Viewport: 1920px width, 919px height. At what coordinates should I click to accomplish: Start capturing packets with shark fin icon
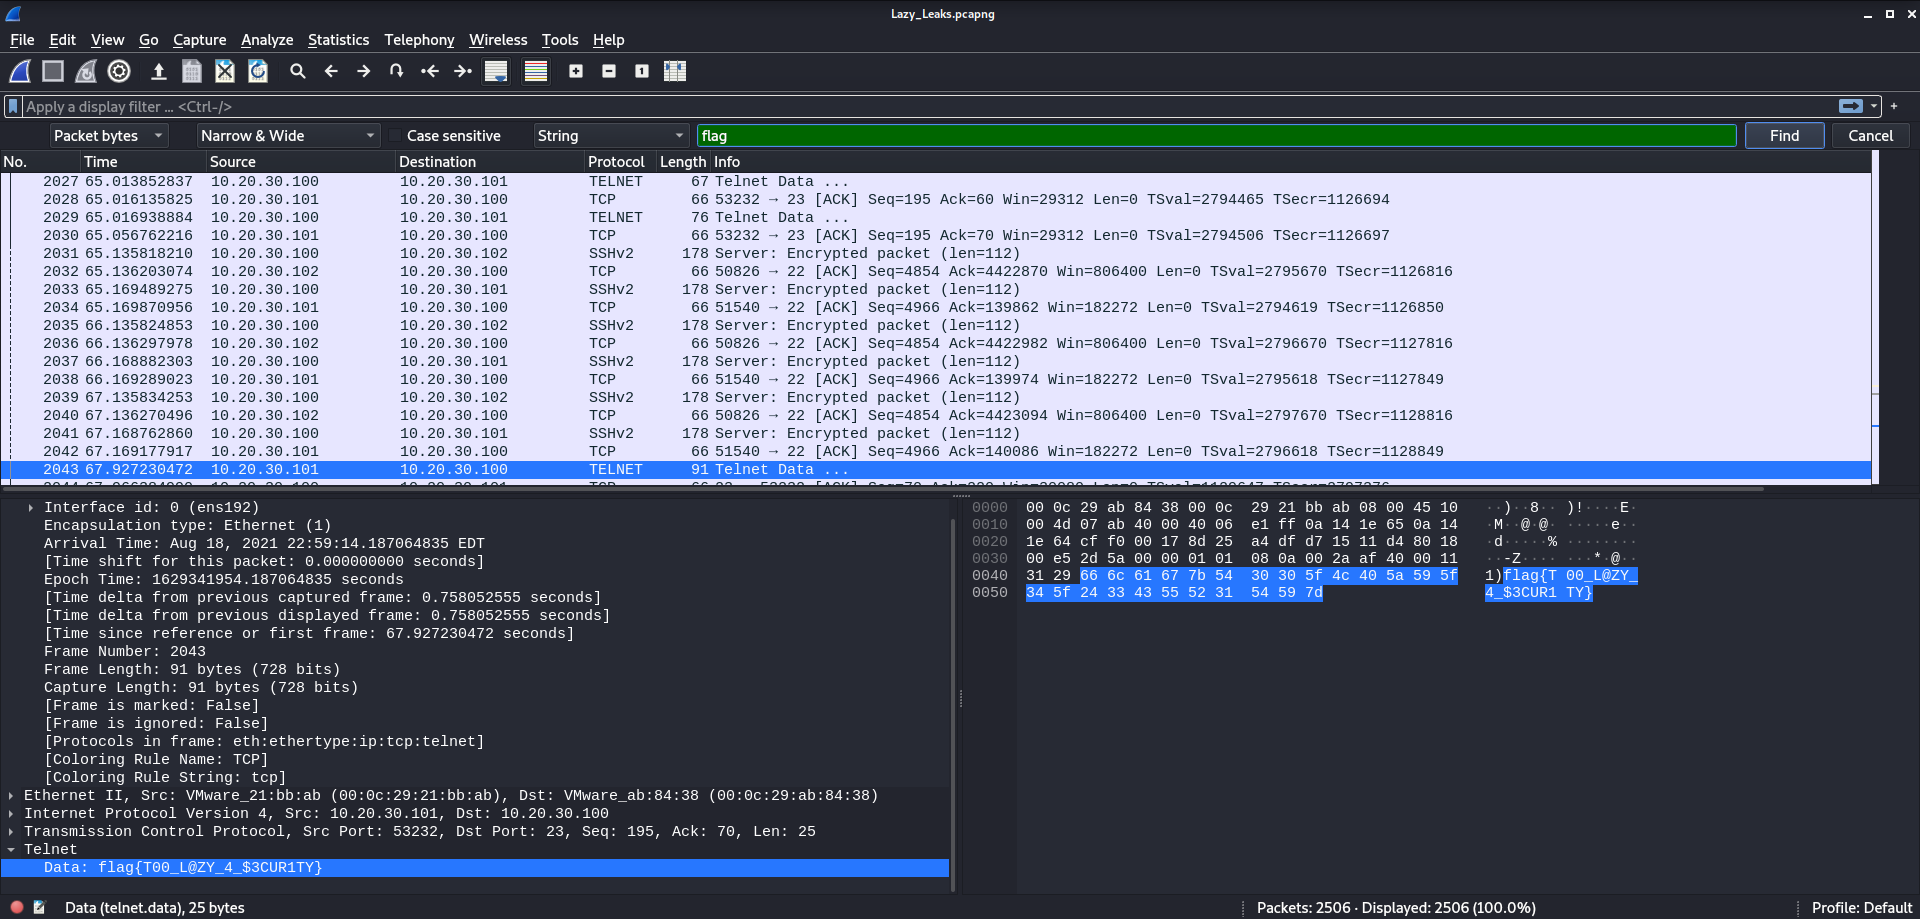pos(20,71)
